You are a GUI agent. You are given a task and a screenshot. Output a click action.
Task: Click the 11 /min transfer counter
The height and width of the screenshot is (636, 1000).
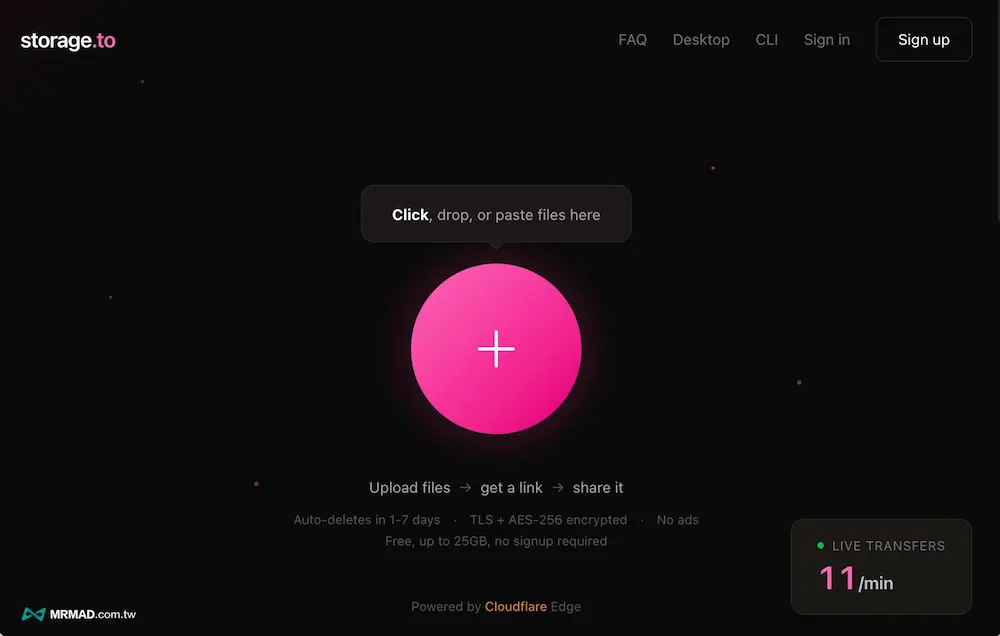point(856,579)
